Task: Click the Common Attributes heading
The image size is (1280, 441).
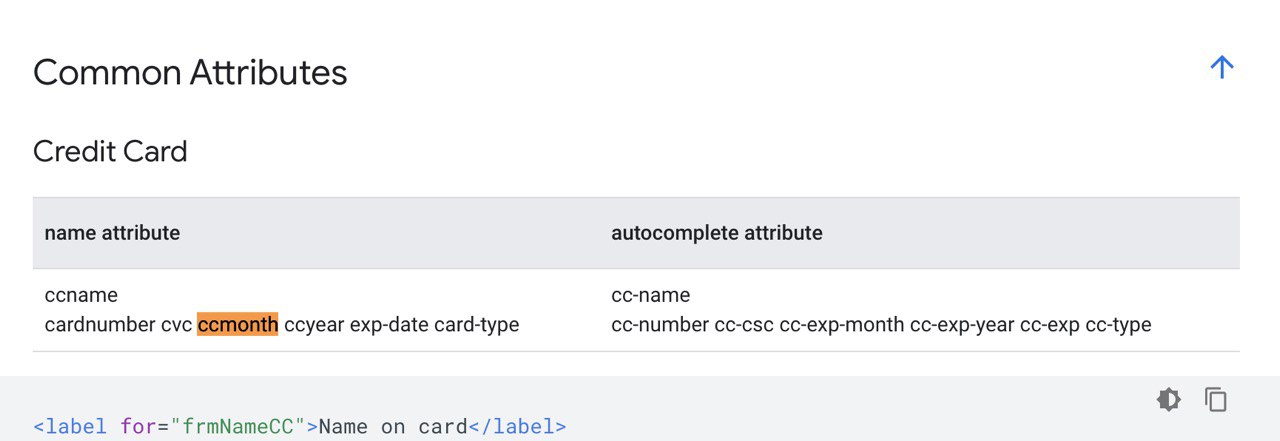Action: tap(190, 72)
